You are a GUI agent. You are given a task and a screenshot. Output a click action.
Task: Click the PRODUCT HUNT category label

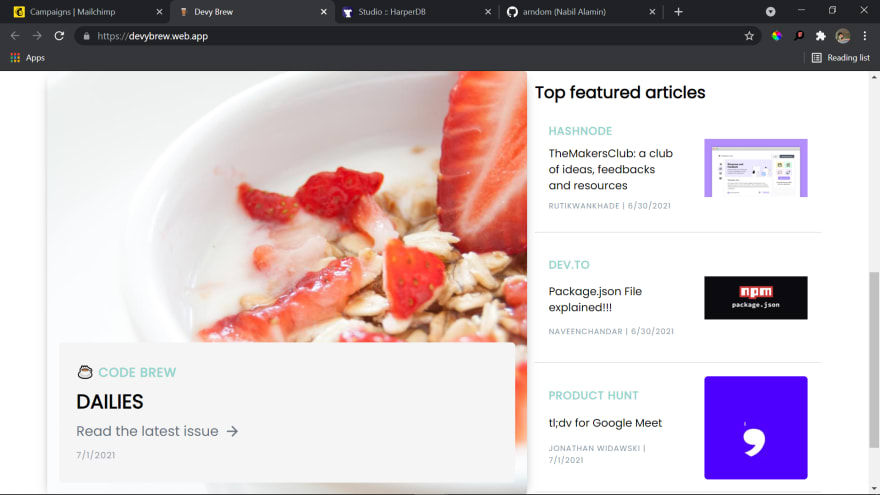tap(593, 396)
